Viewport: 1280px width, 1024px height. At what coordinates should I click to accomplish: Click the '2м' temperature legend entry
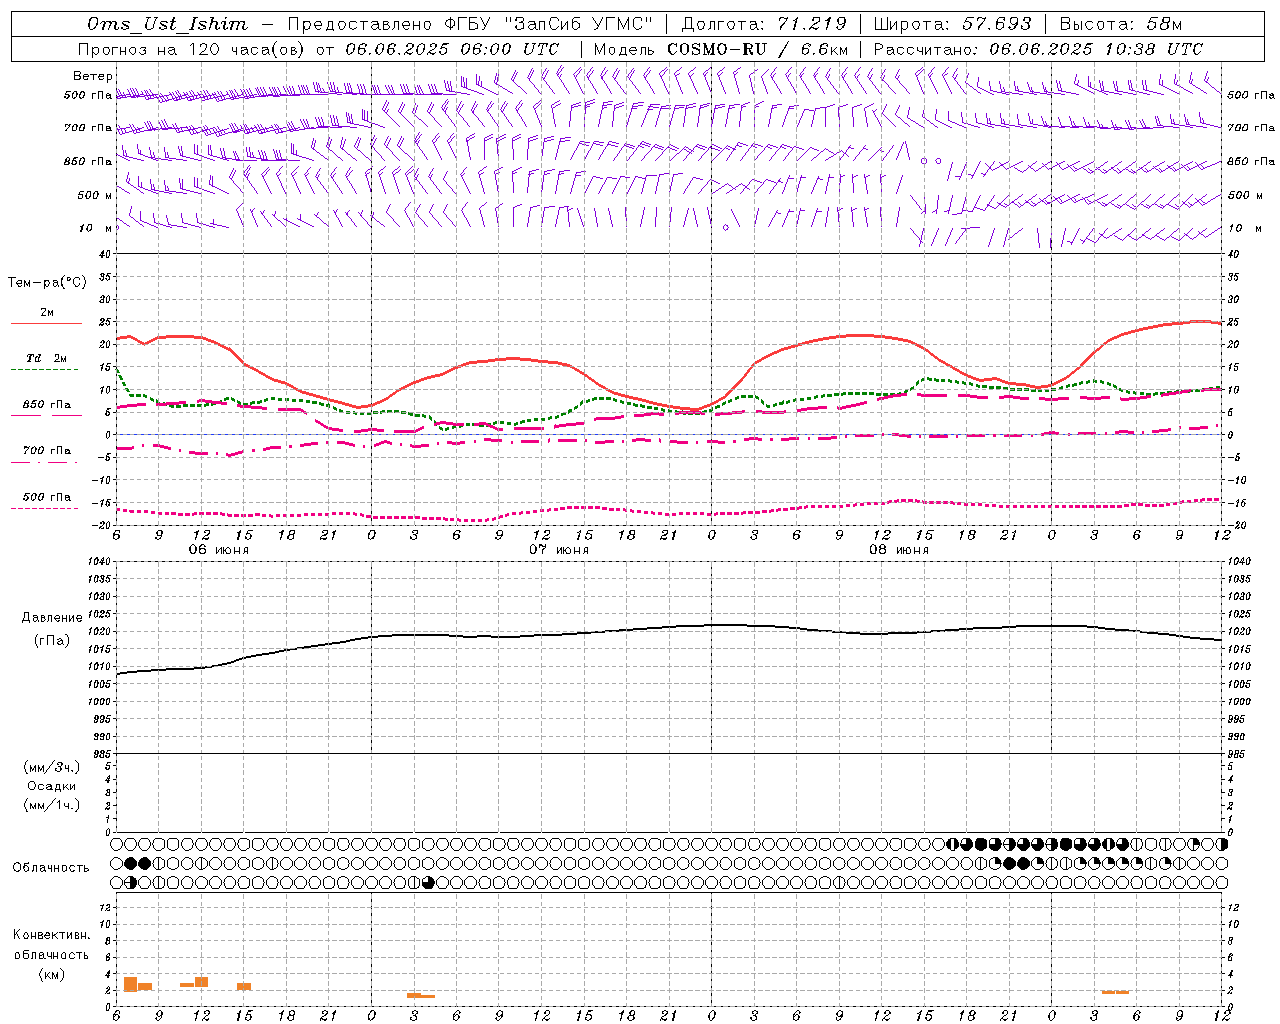tap(47, 313)
